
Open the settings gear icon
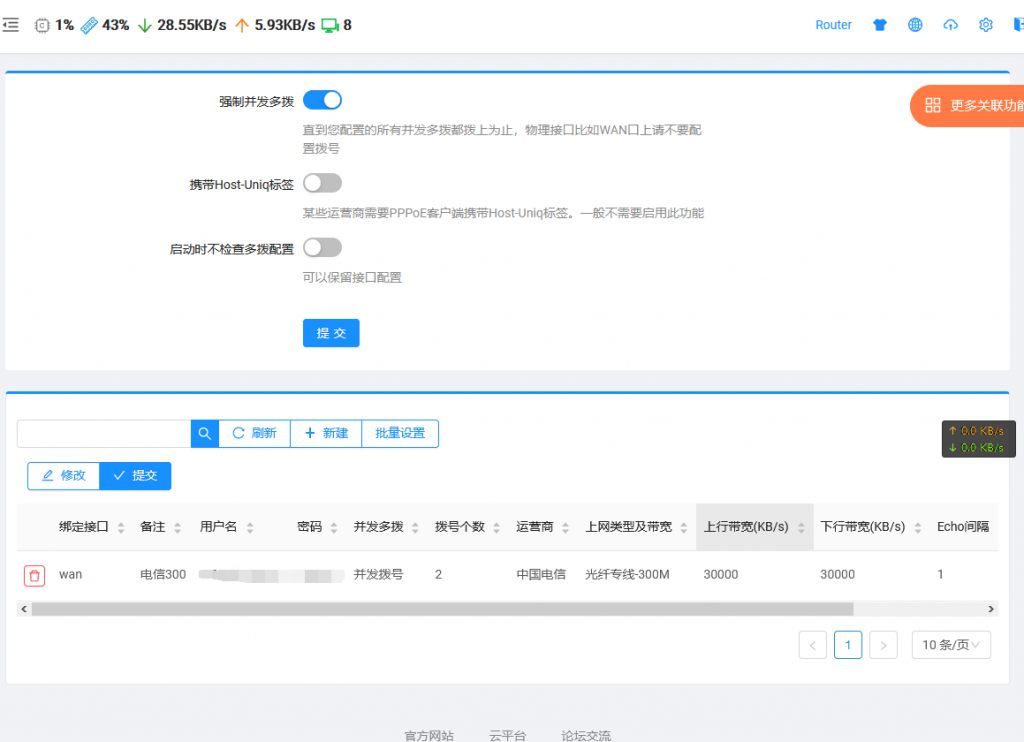click(x=985, y=25)
